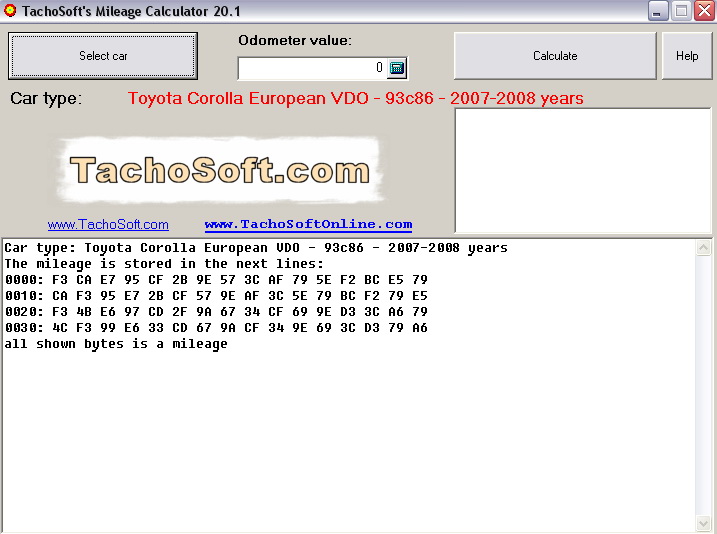Click the 'Odometer value:' label

(295, 40)
